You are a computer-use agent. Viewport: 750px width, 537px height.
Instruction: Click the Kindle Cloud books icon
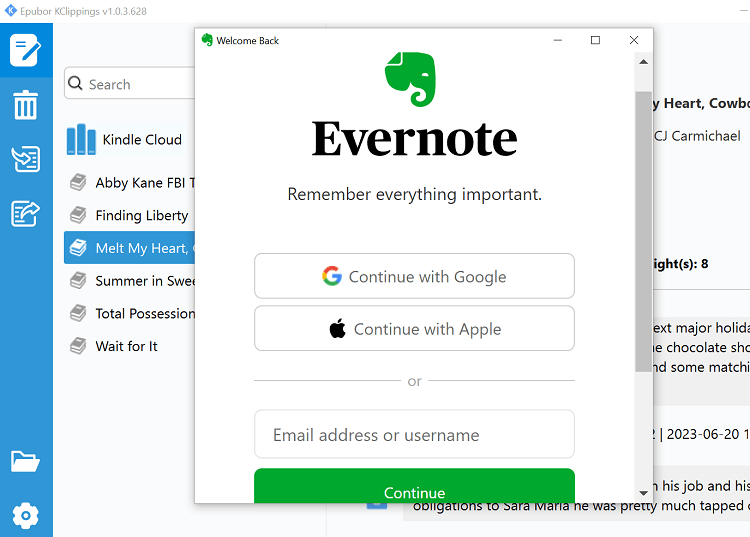81,139
